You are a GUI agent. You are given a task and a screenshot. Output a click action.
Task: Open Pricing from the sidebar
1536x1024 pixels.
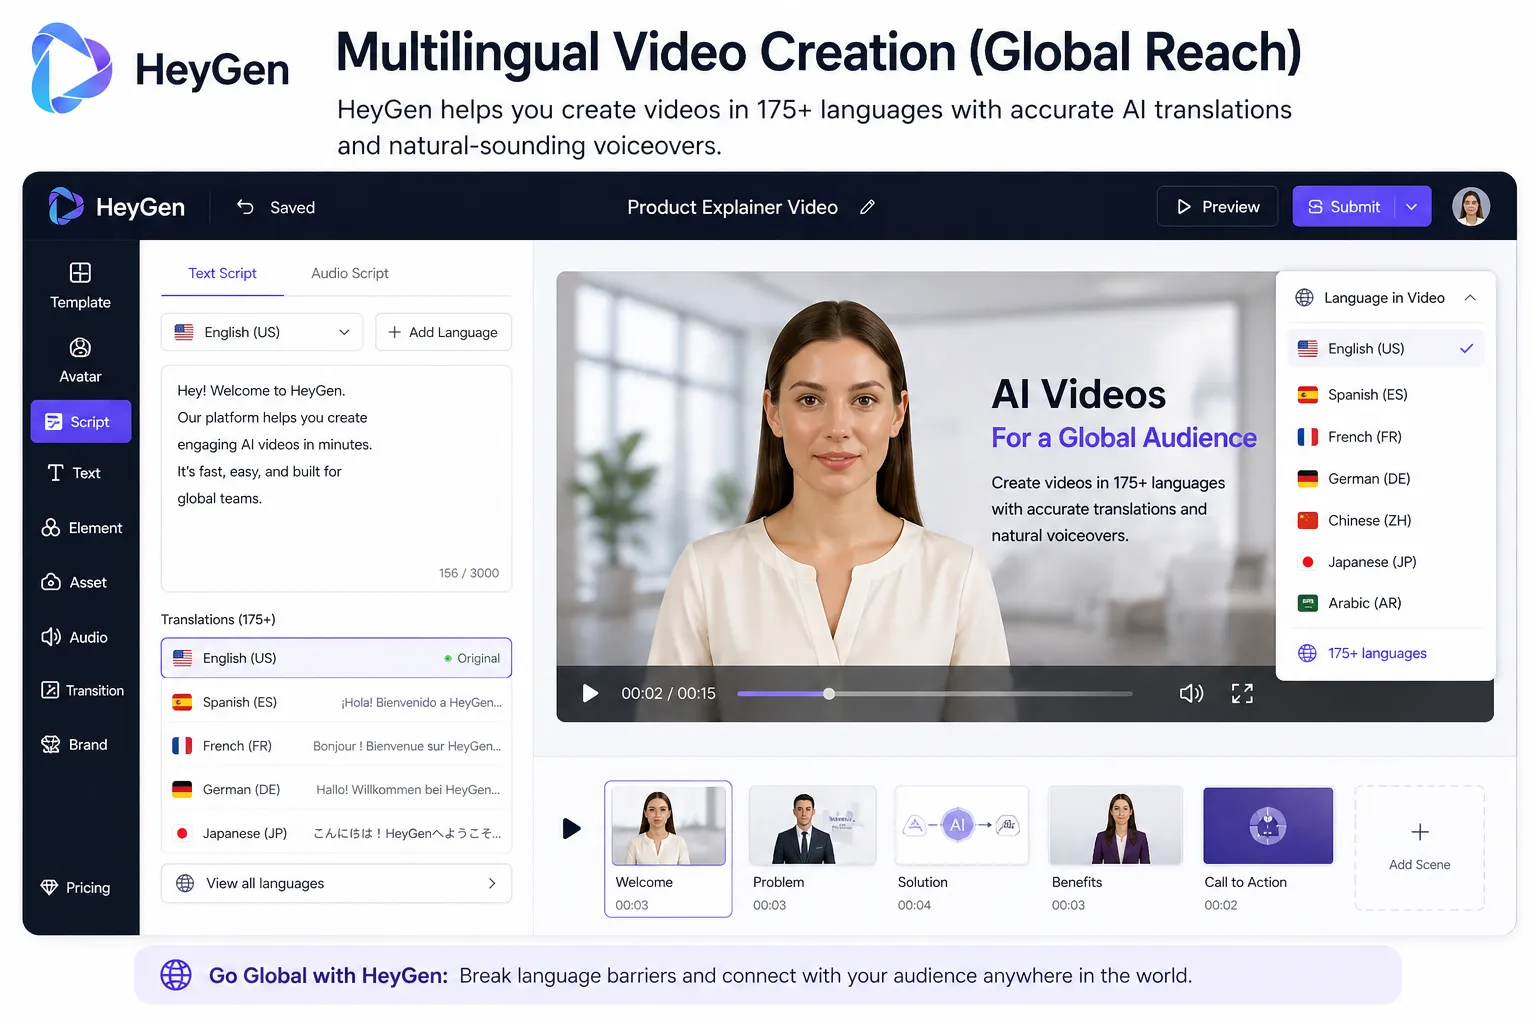75,888
